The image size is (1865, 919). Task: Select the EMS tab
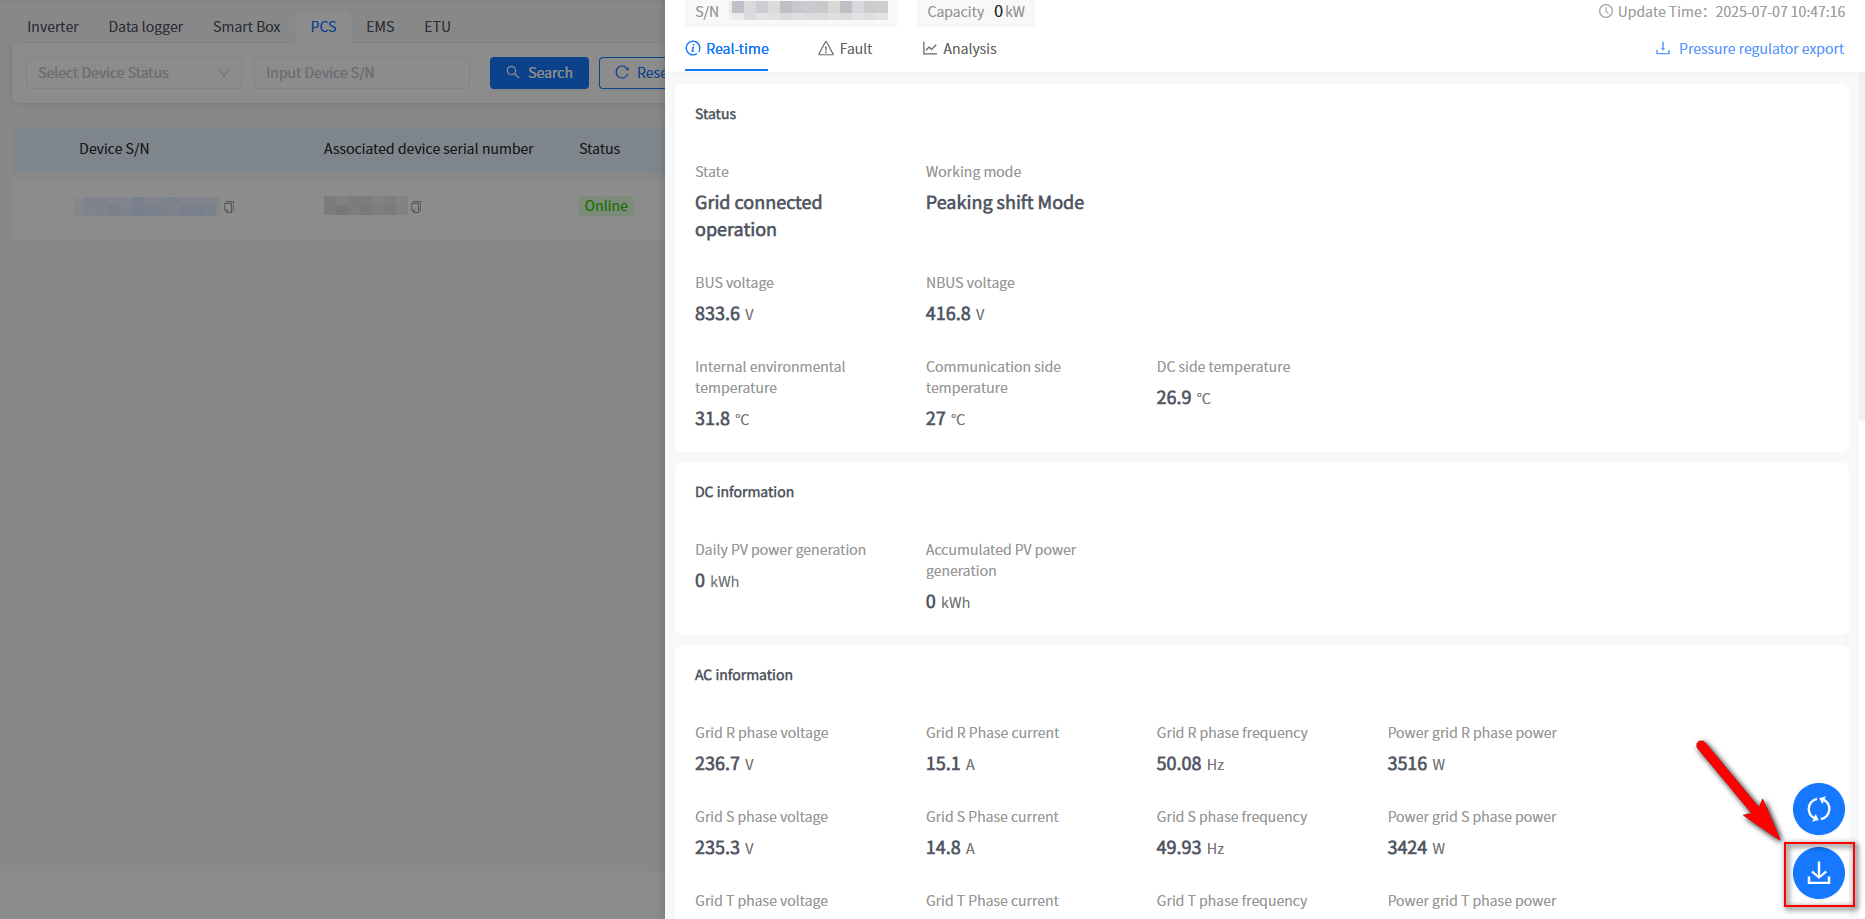[x=380, y=27]
